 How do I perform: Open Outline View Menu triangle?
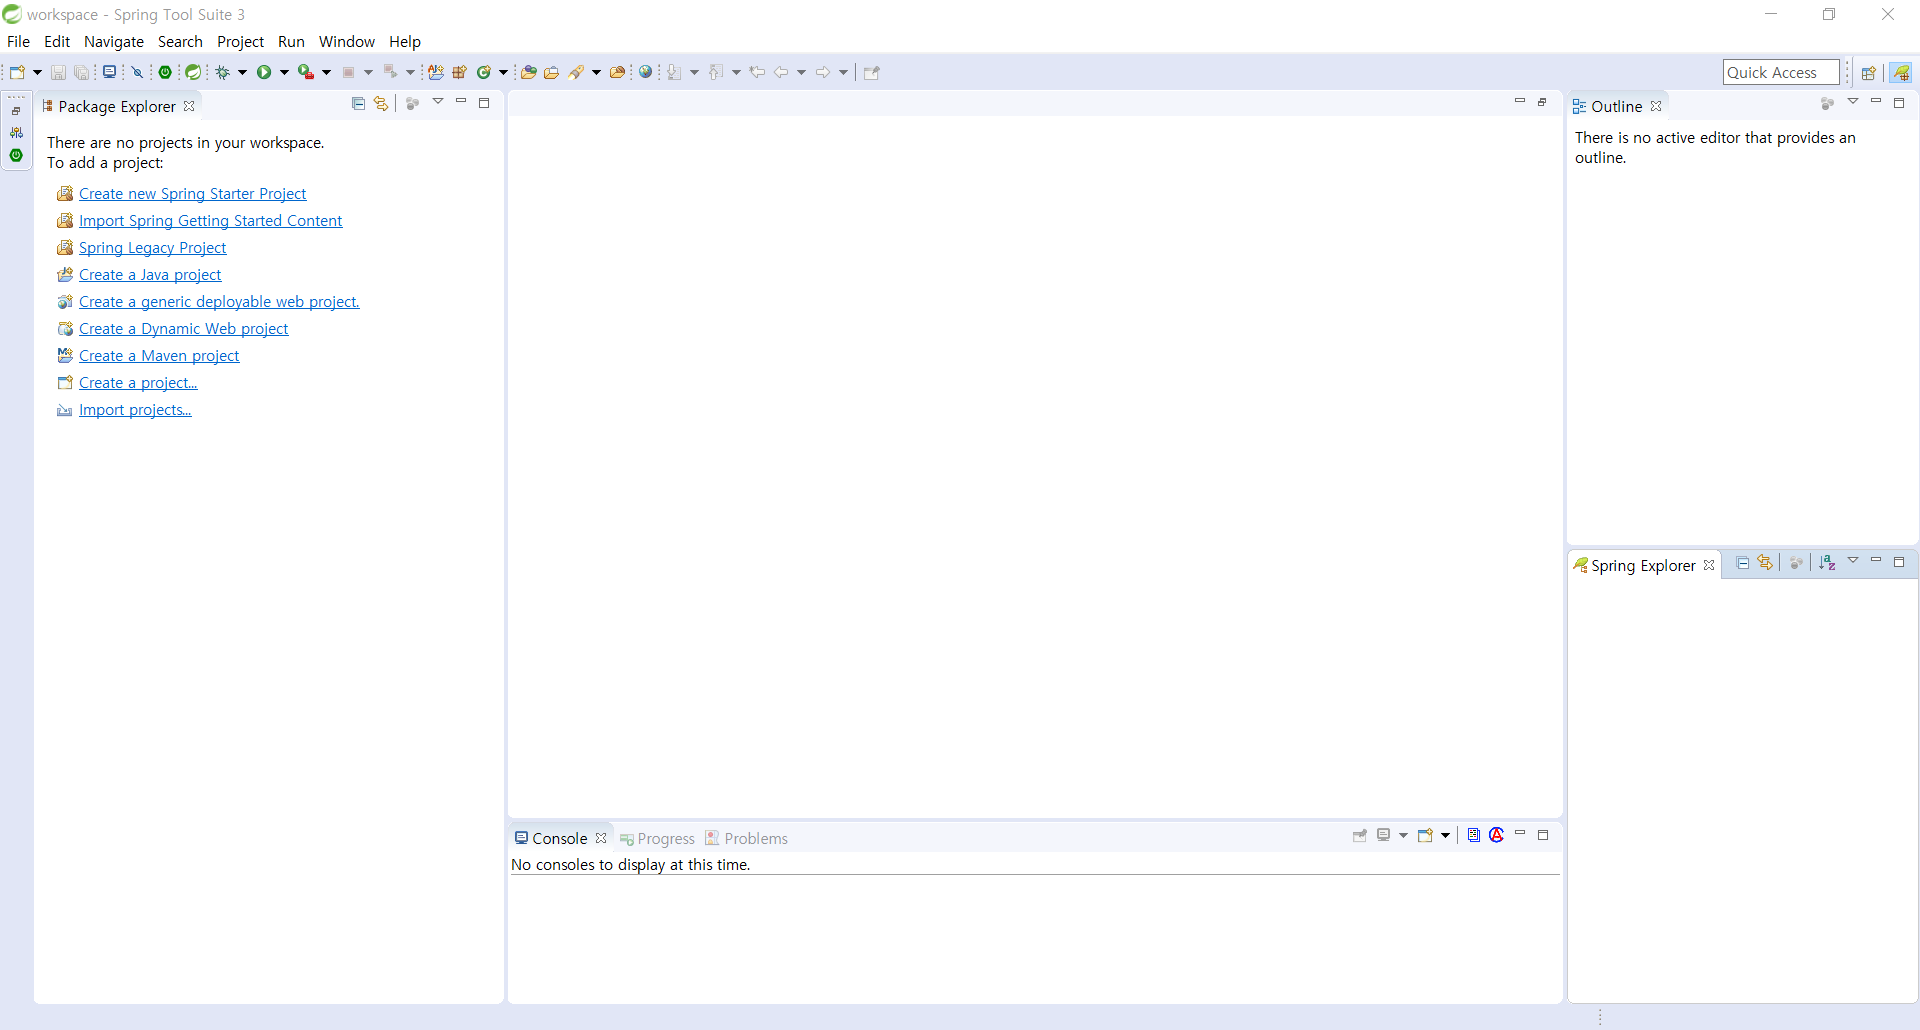(x=1853, y=102)
